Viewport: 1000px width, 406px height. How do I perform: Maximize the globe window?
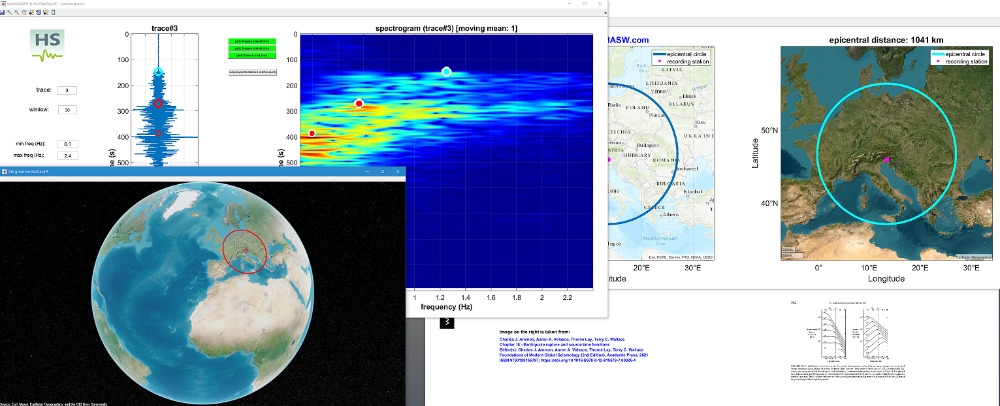[382, 171]
